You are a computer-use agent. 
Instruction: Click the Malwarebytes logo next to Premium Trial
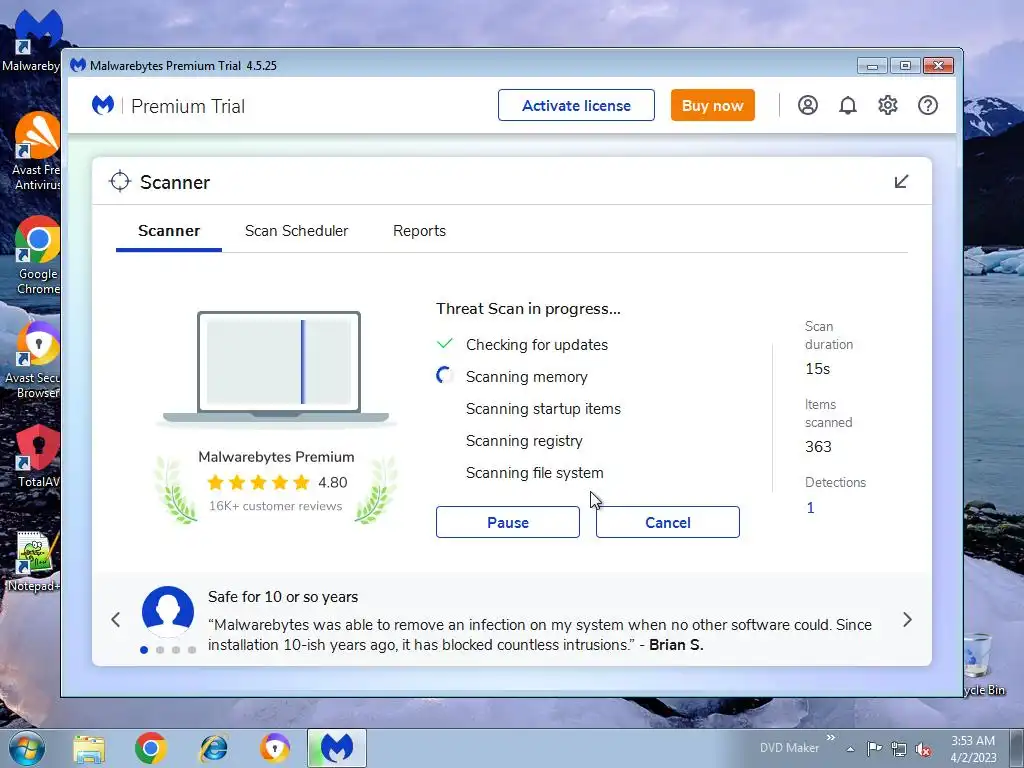click(103, 105)
